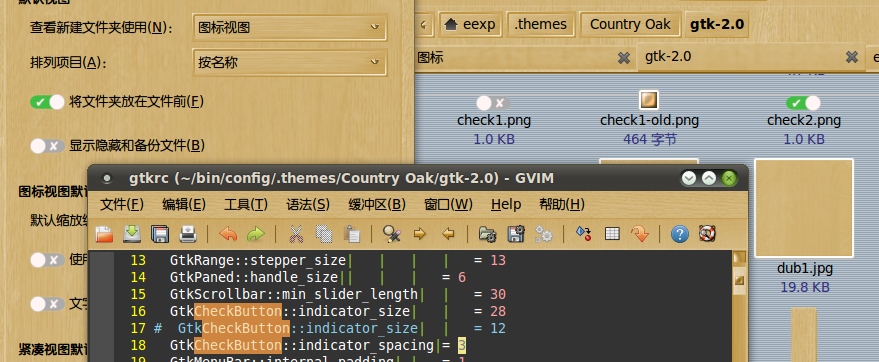The height and width of the screenshot is (362, 879).
Task: Run make using the diamond icon
Action: [x=584, y=234]
